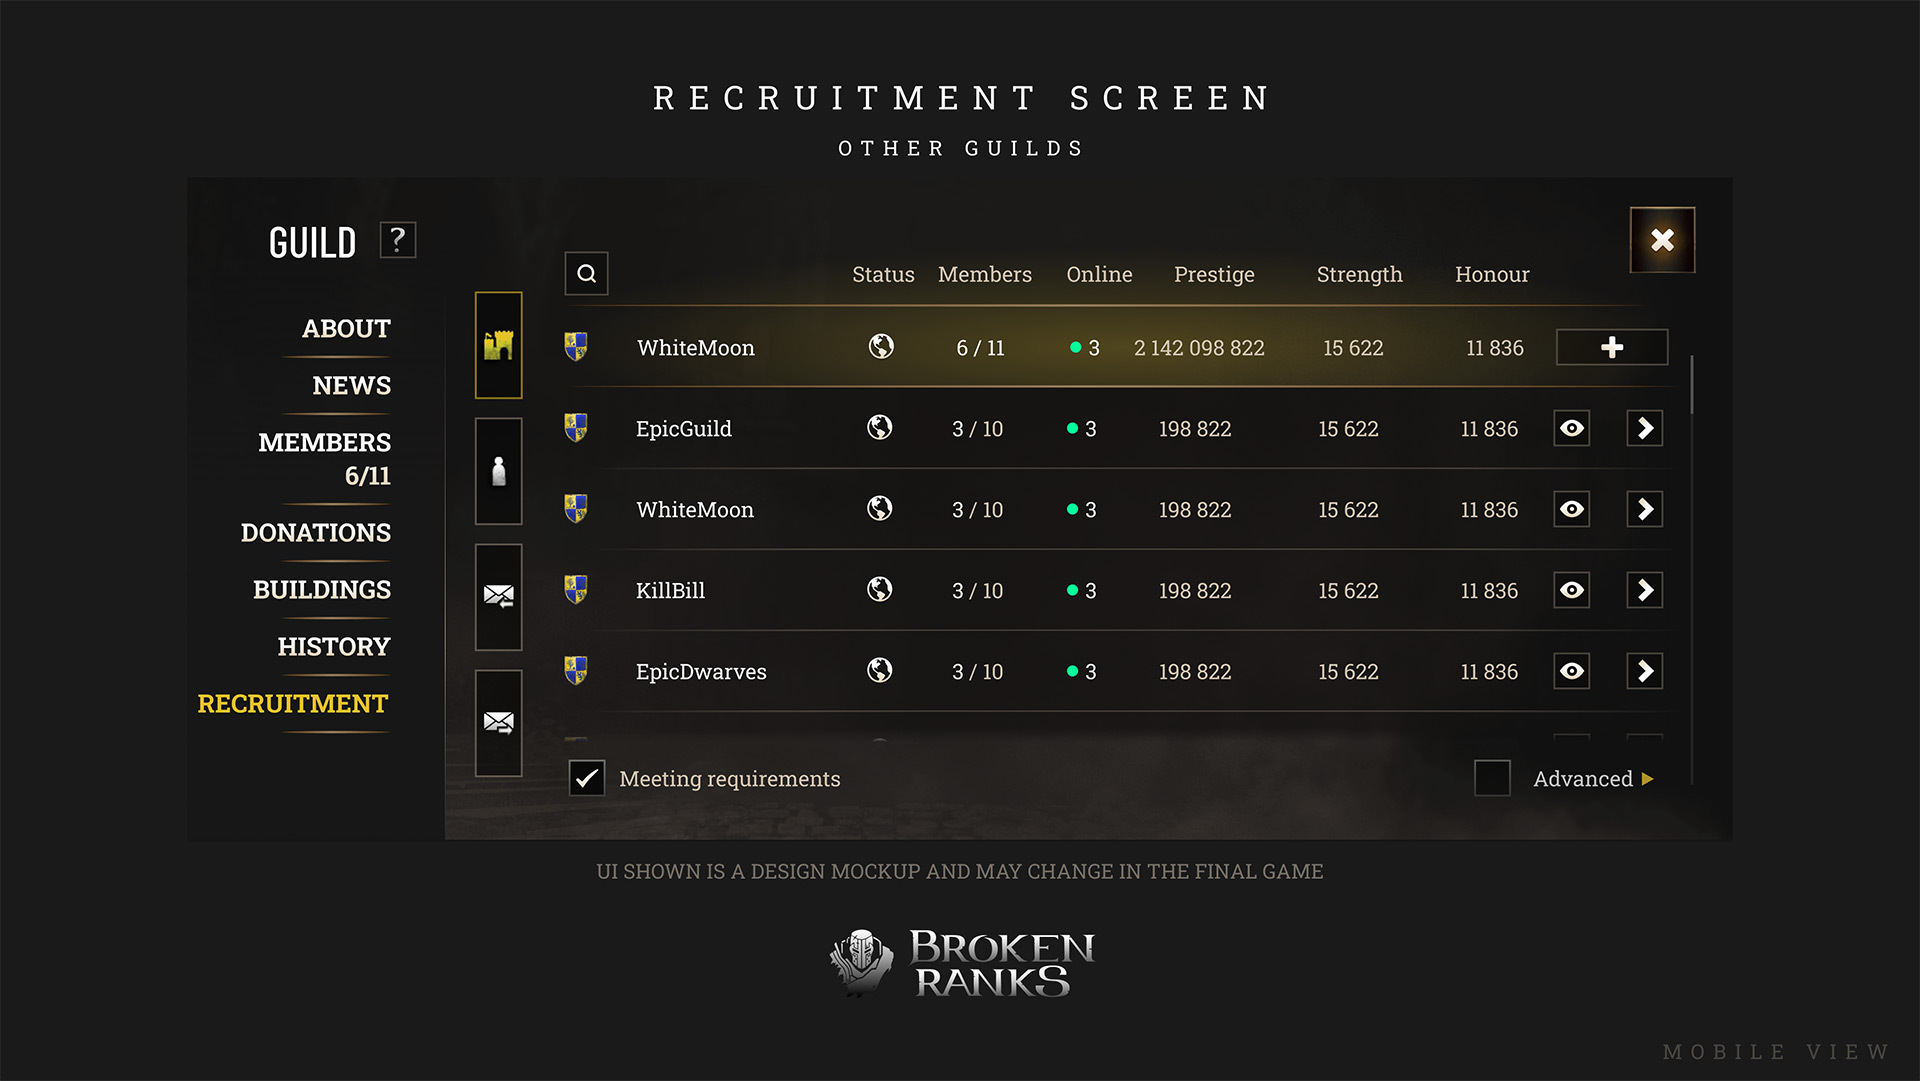The width and height of the screenshot is (1920, 1081).
Task: Open the MEMBERS 6/11 section
Action: [x=324, y=459]
